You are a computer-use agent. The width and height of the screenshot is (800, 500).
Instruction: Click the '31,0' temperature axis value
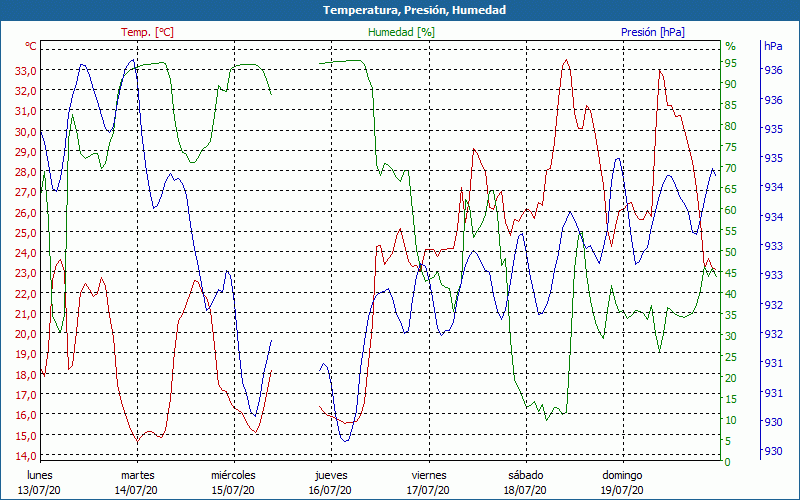point(25,111)
